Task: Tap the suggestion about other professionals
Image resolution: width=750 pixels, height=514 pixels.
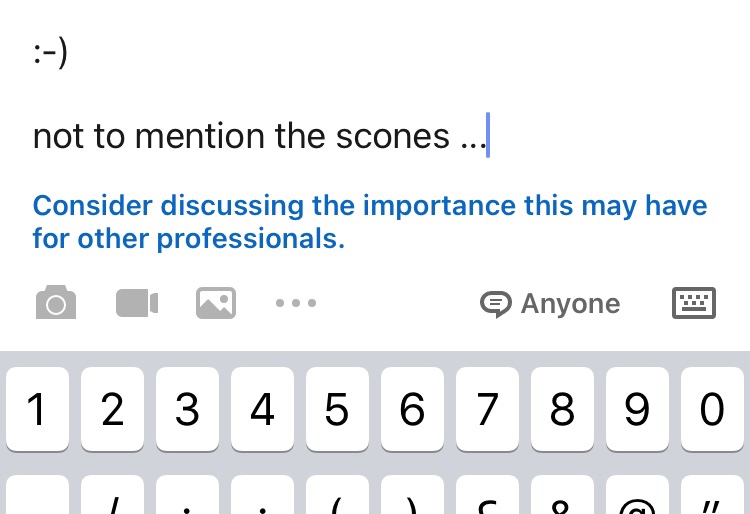Action: coord(370,223)
